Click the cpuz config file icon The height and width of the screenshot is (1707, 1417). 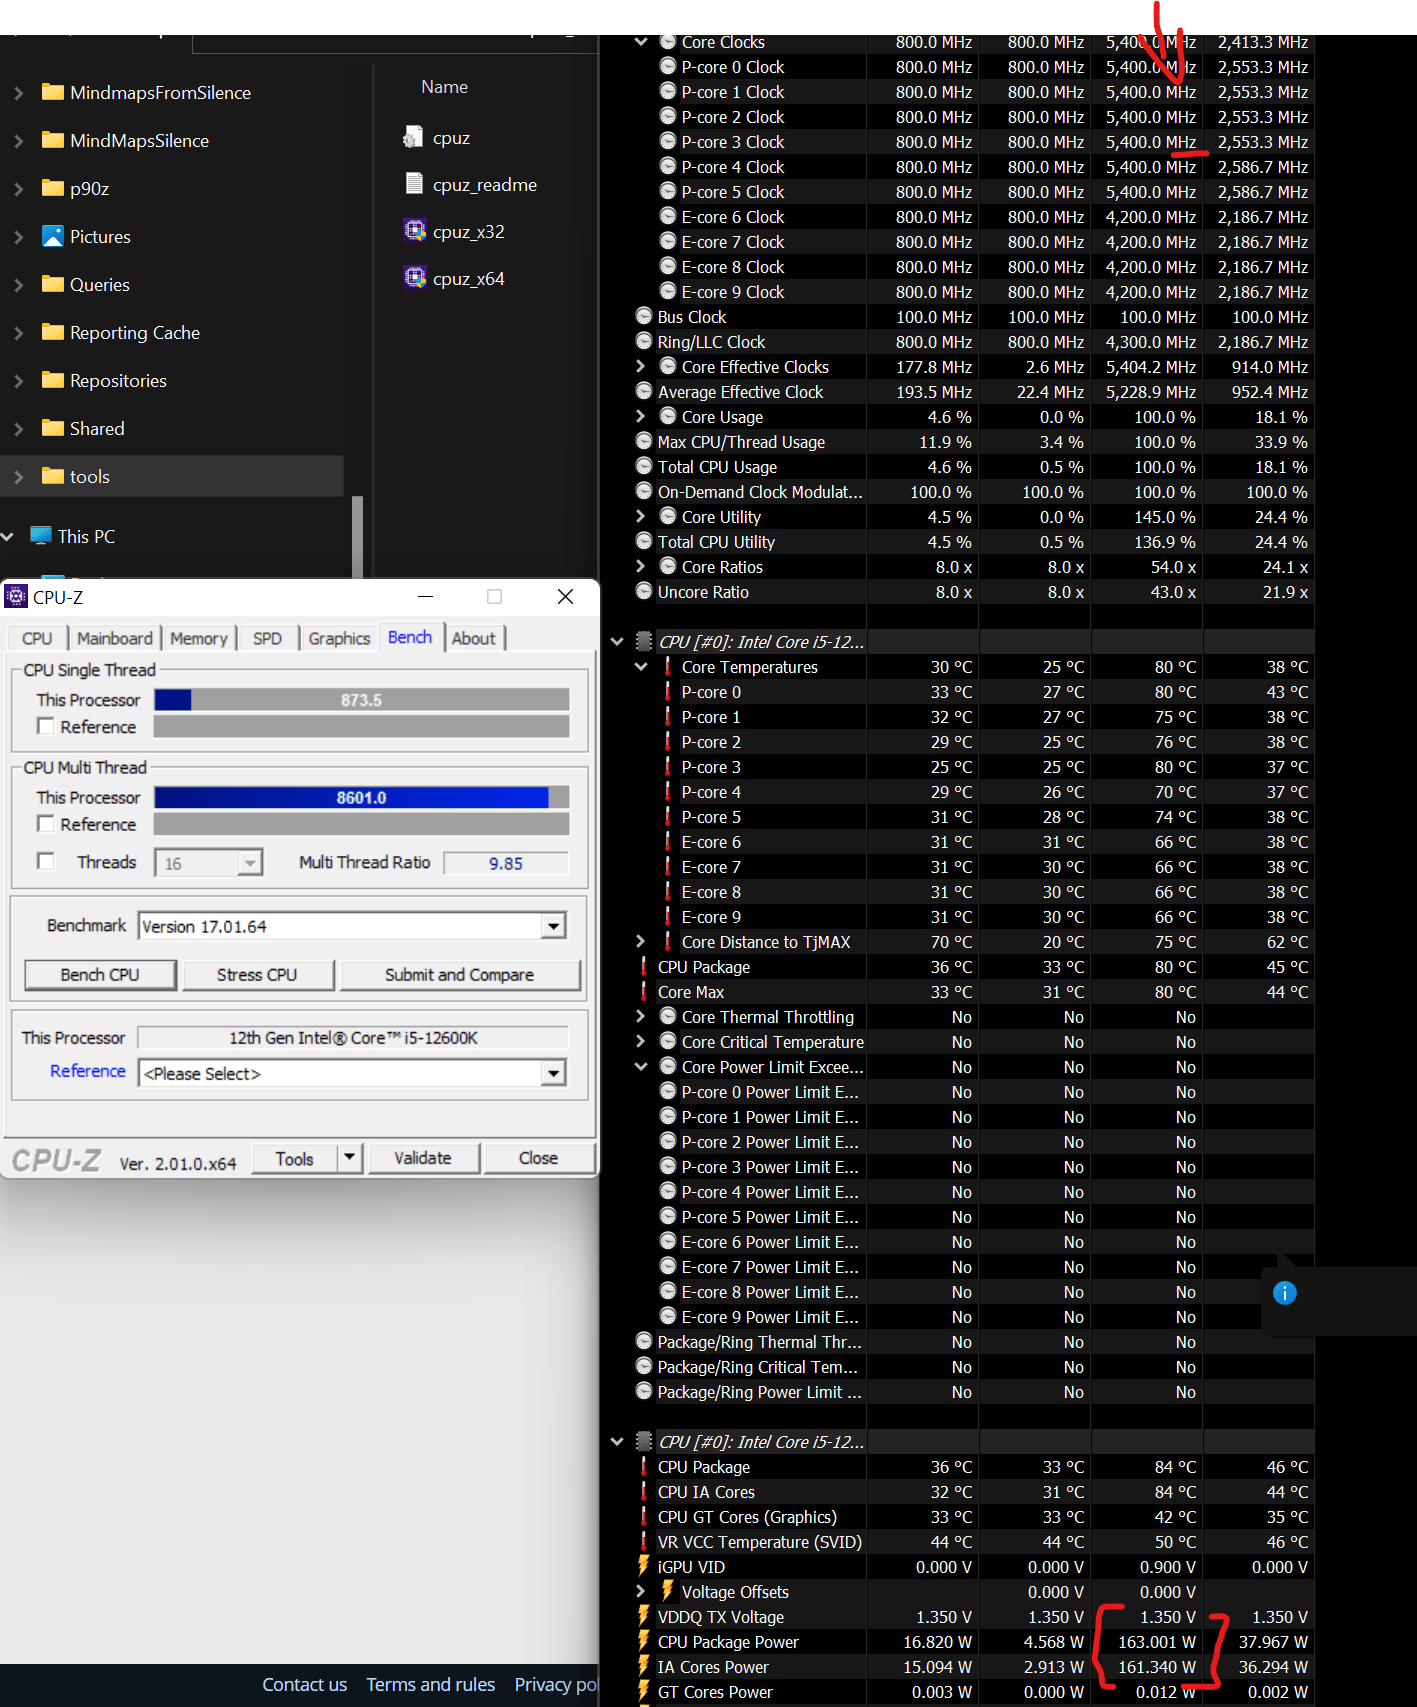413,137
